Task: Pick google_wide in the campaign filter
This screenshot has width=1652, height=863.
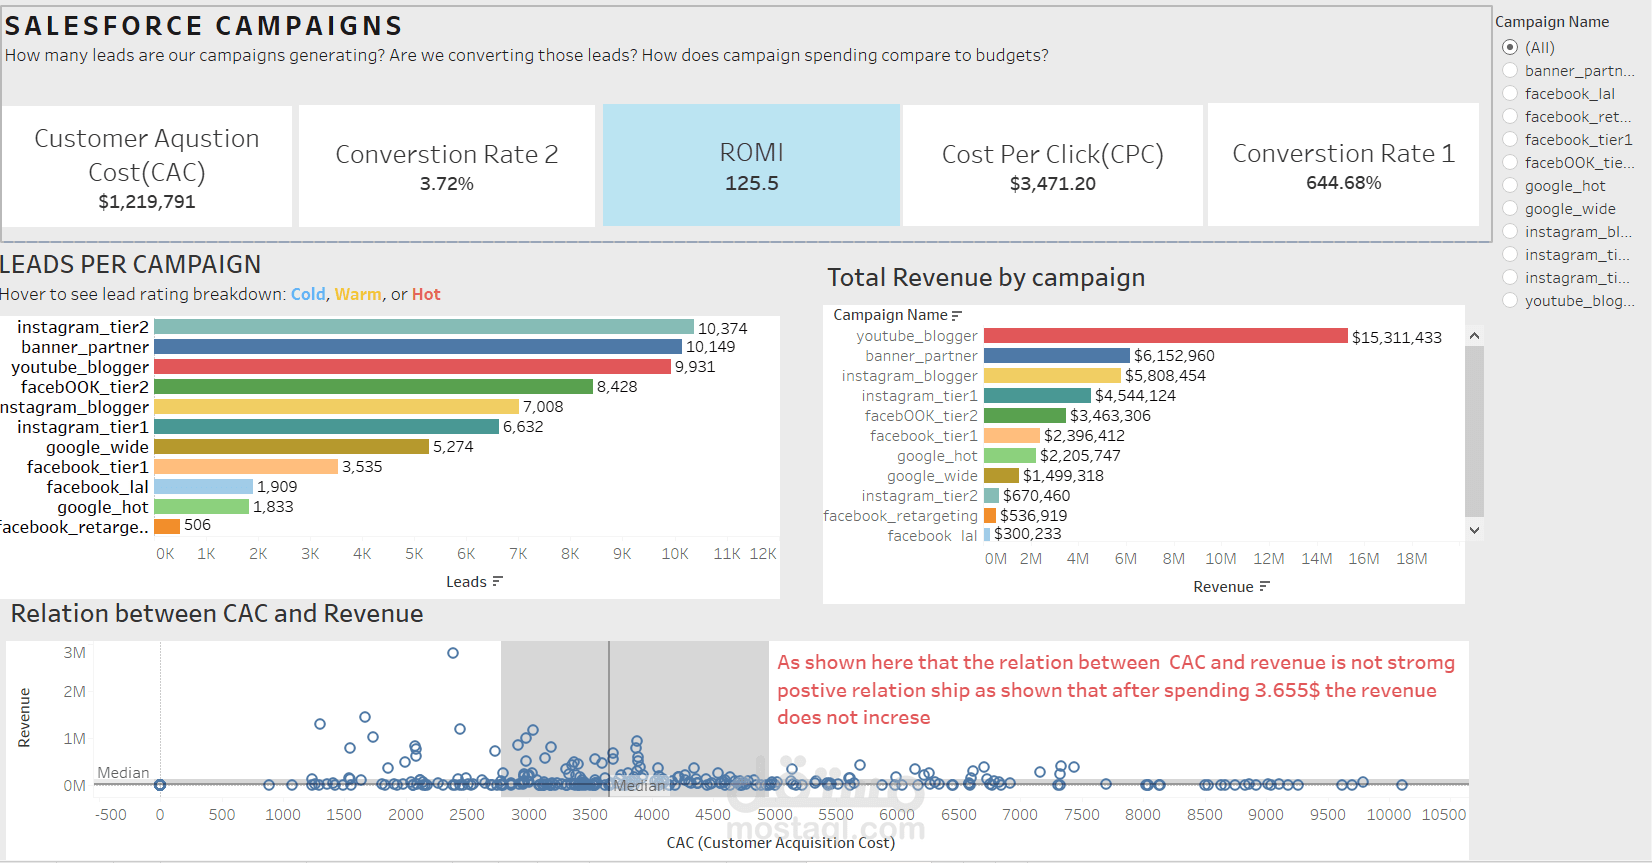Action: coord(1510,208)
